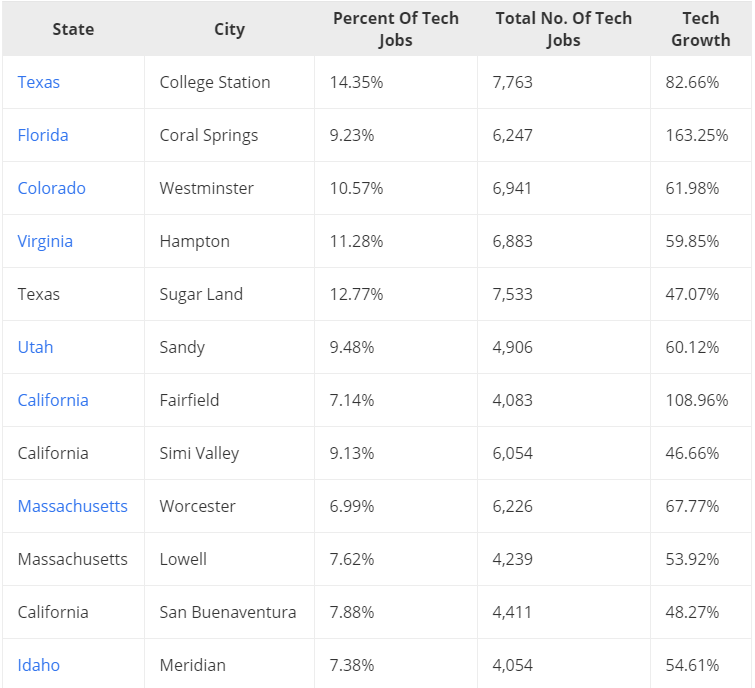Select the College Station city cell
Viewport: 755px width, 688px height.
215,82
